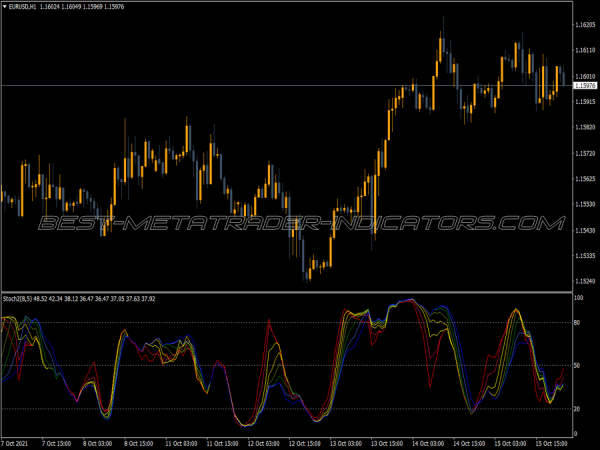The image size is (600, 450).
Task: Click the highlighted current price tag 1.15976
Action: tap(585, 86)
